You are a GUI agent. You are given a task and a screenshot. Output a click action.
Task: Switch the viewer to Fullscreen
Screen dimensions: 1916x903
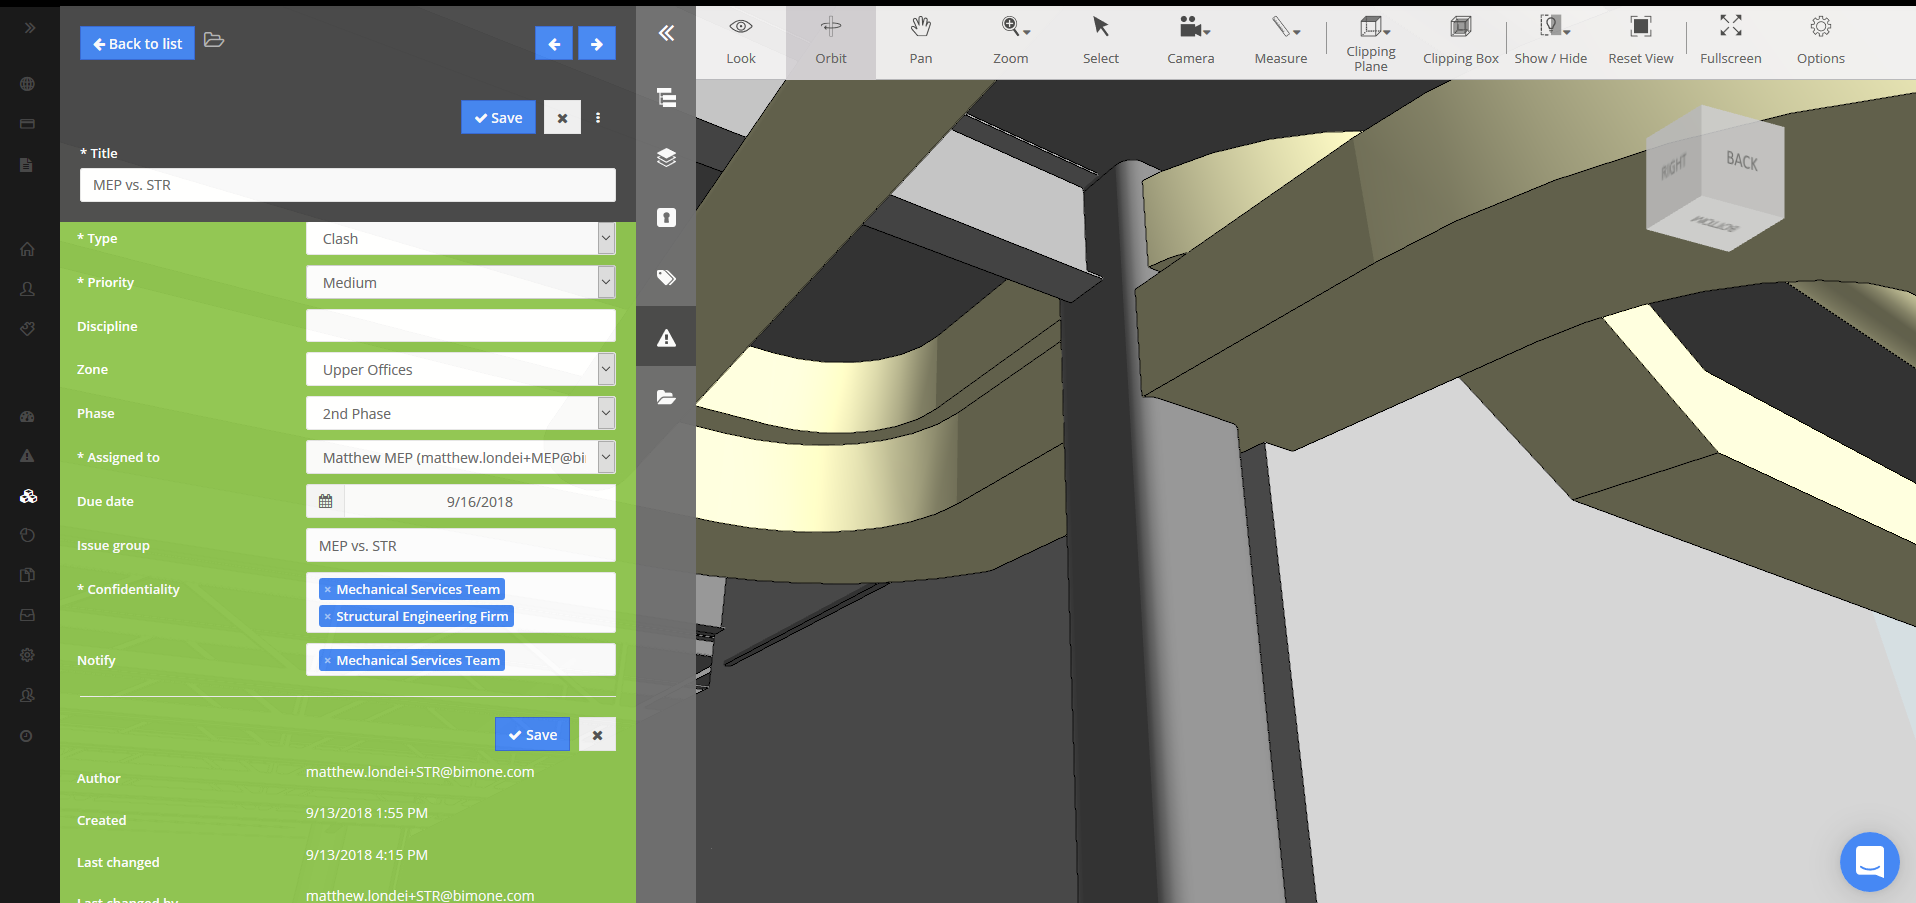point(1731,42)
